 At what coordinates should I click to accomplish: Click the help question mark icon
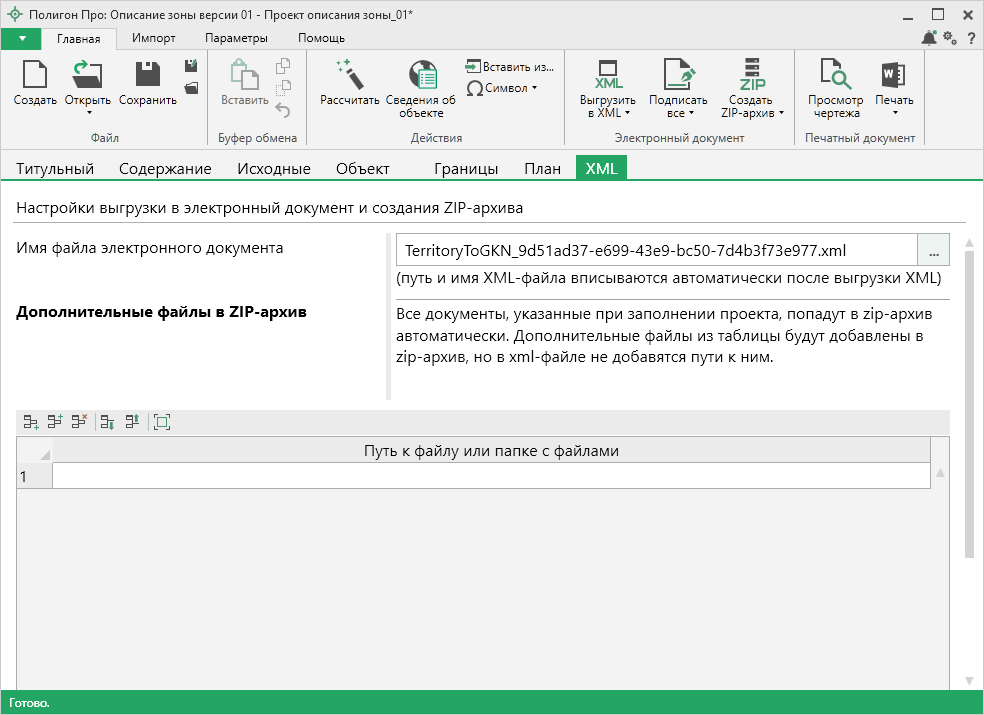pos(971,38)
